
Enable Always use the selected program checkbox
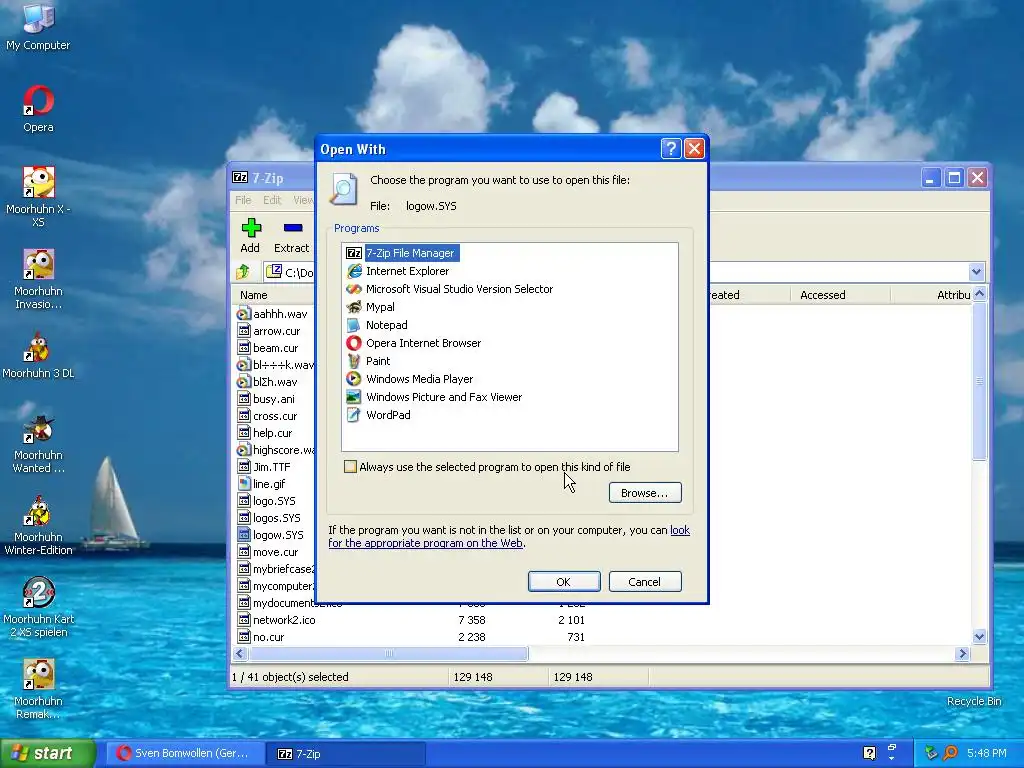coord(351,467)
